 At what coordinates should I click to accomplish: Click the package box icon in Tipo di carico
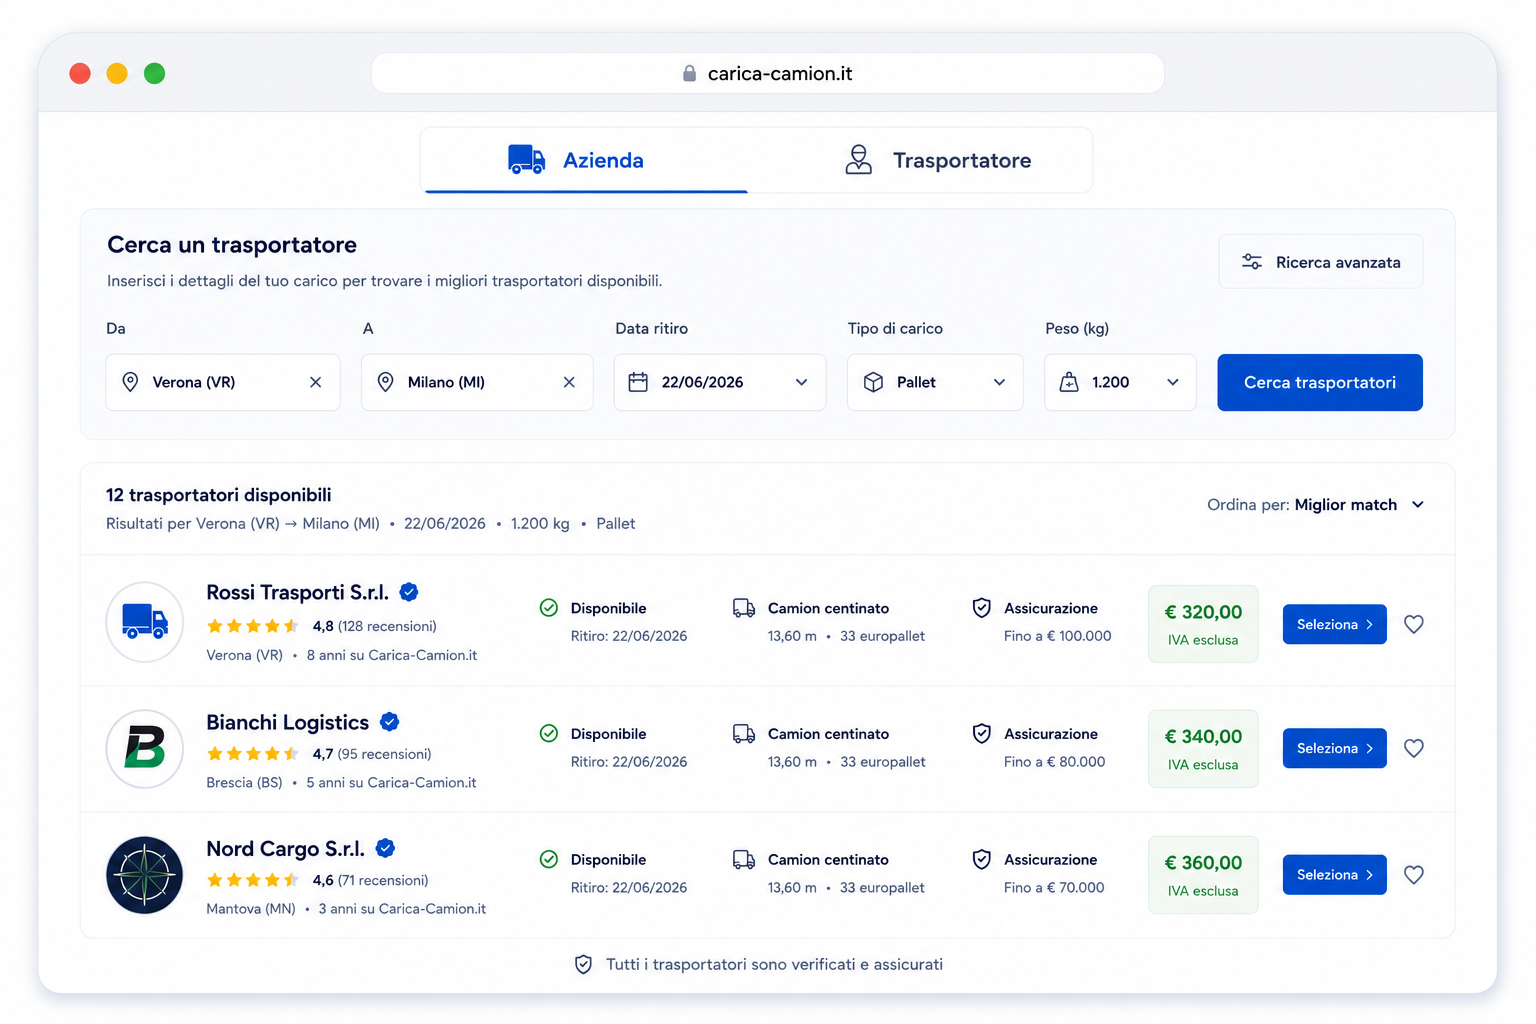click(873, 382)
